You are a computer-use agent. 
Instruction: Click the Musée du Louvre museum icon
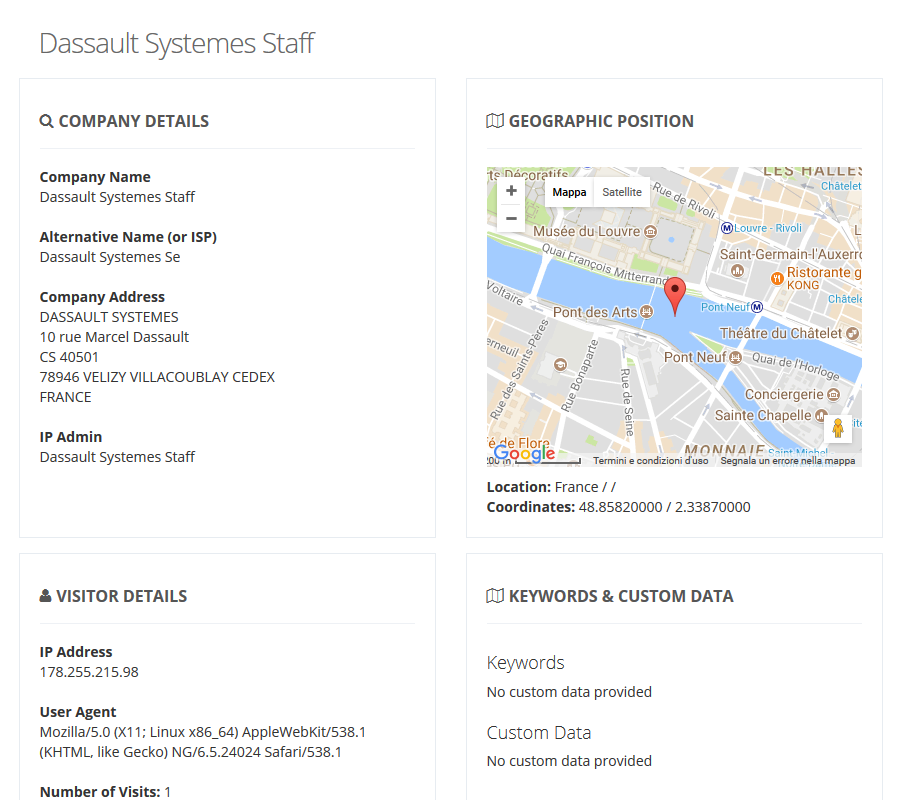click(650, 231)
